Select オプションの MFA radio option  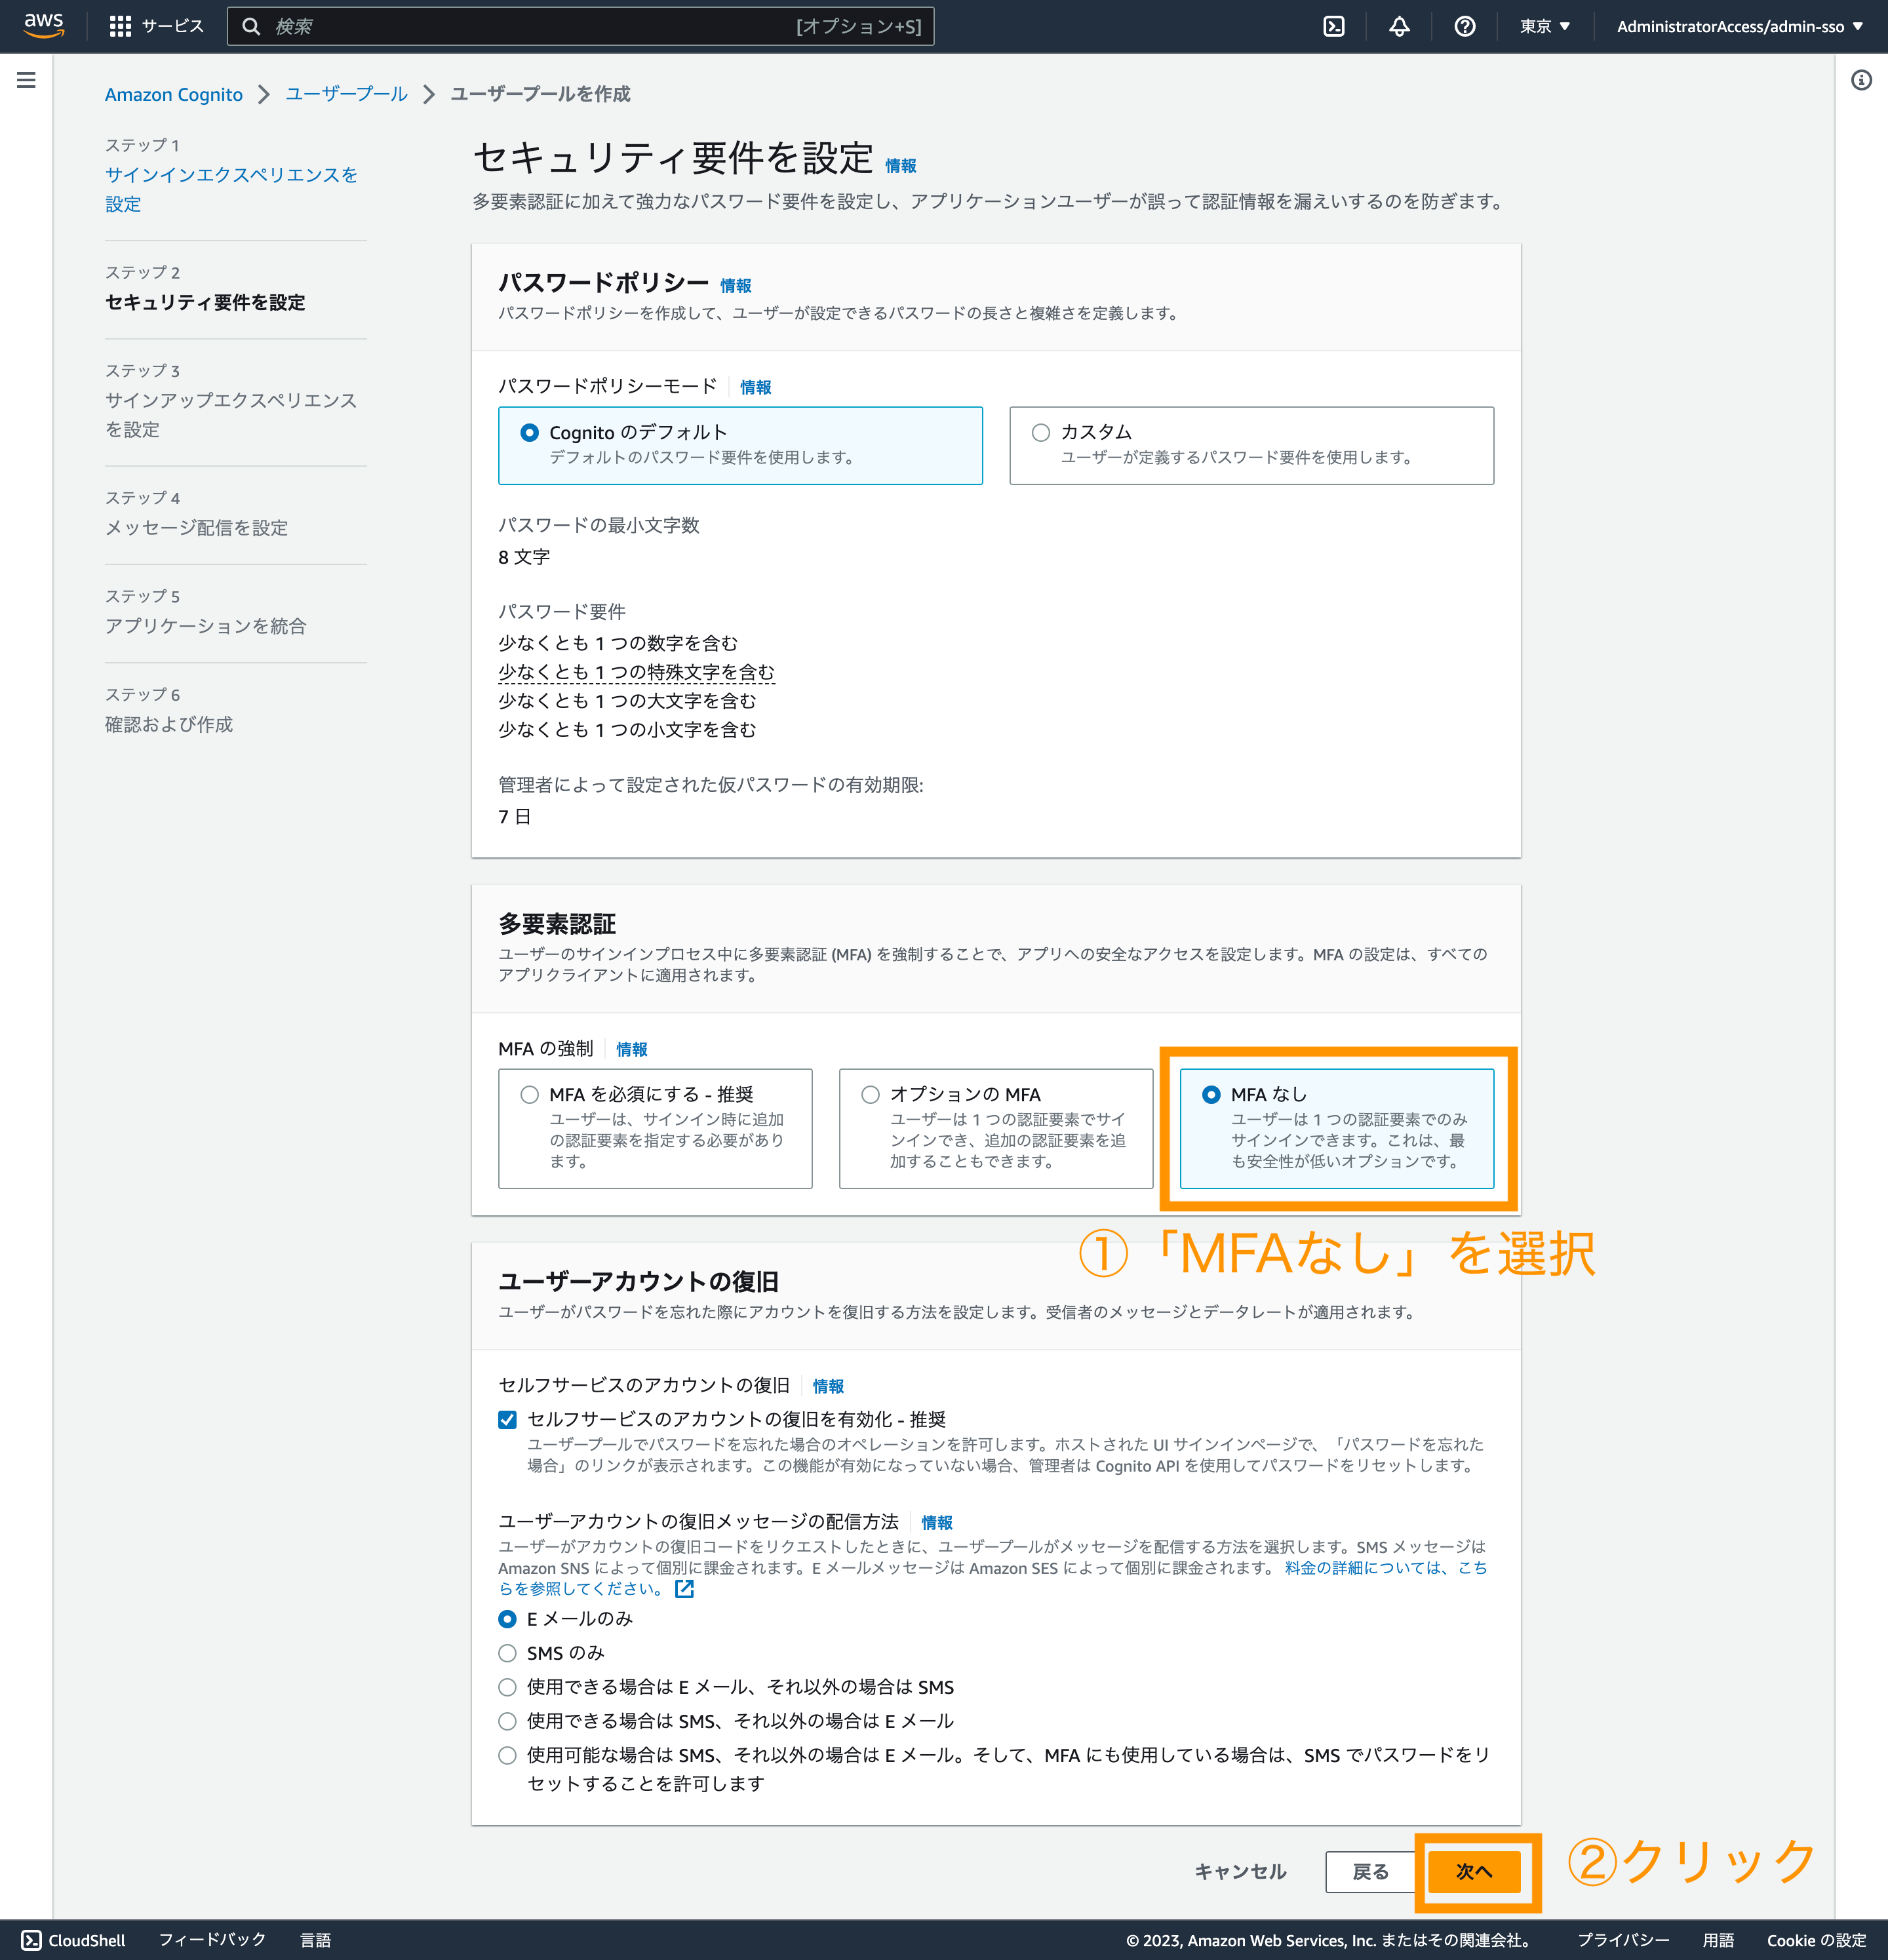point(870,1094)
